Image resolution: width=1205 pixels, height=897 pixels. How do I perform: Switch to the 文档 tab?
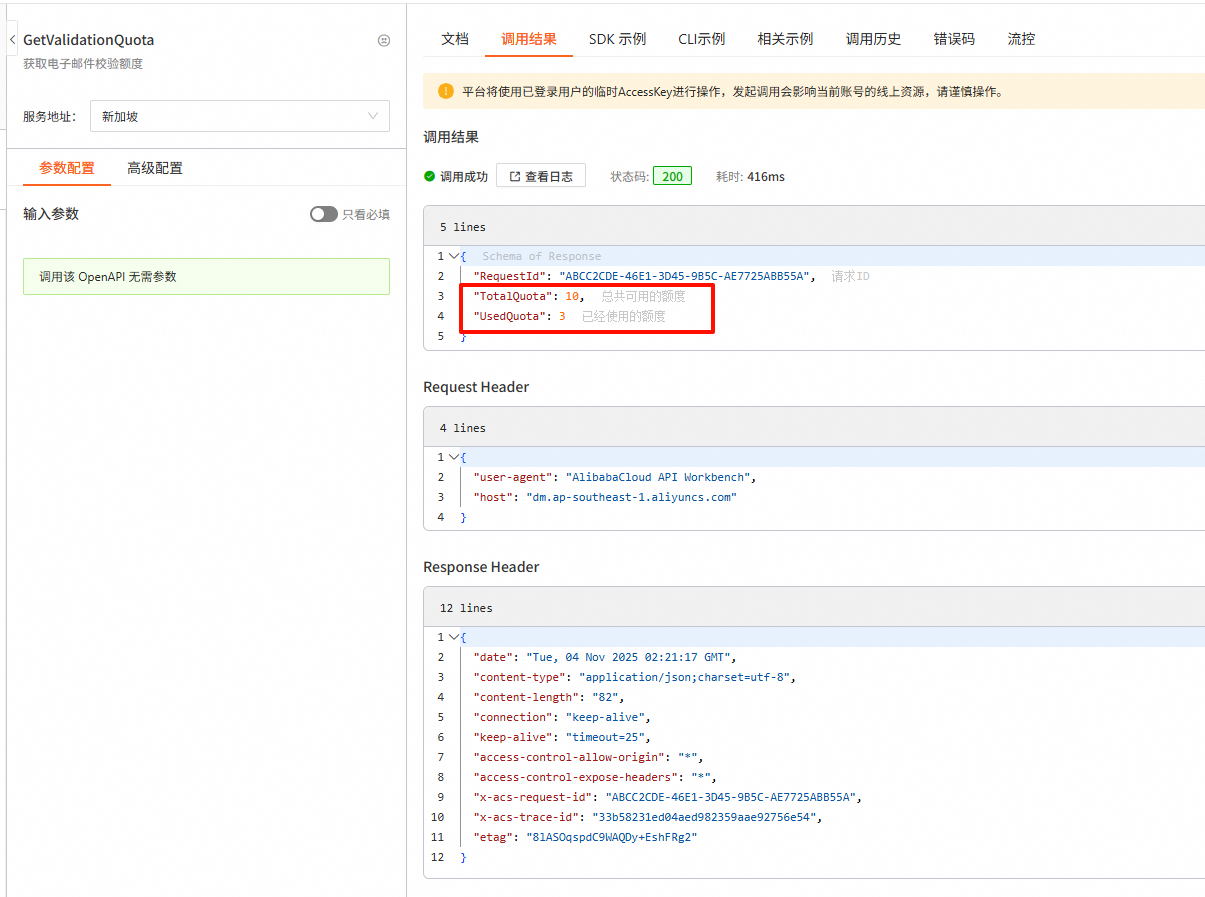coord(455,39)
